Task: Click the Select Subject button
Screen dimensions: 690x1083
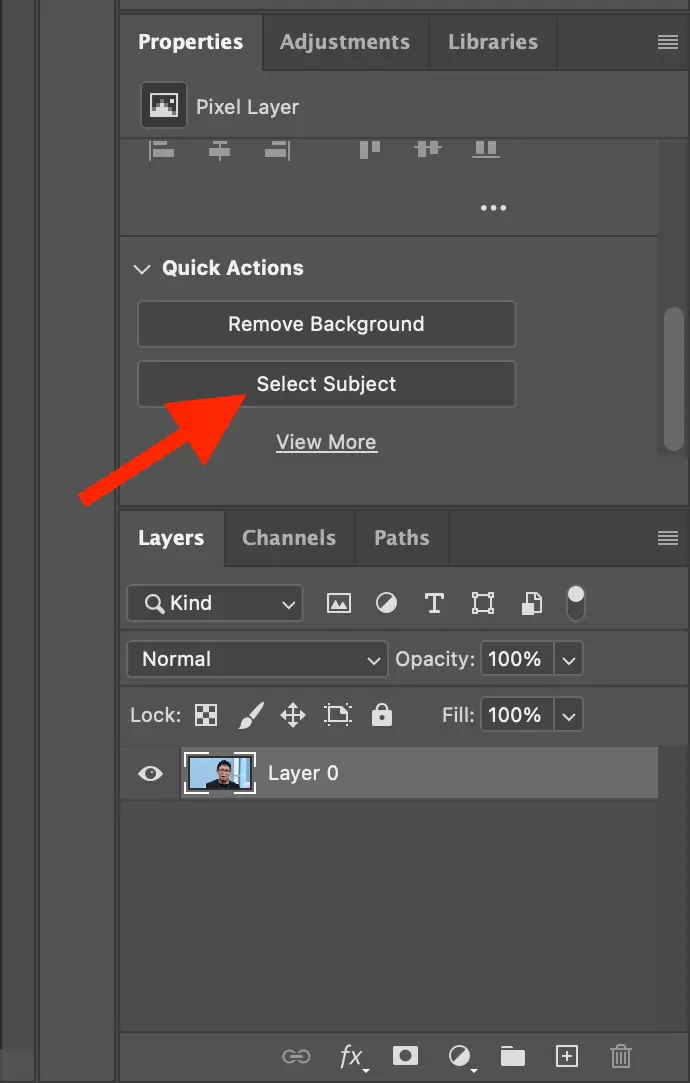Action: (x=326, y=384)
